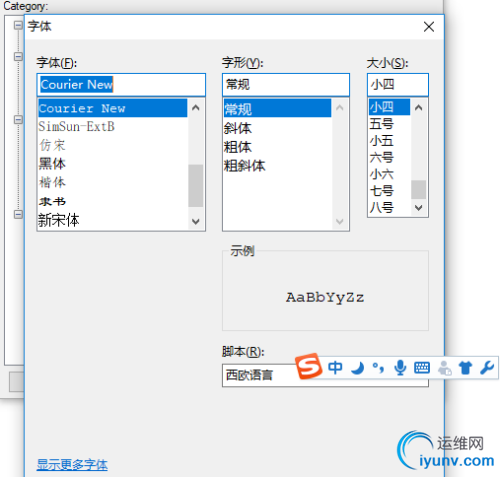Select Courier New in font list
Viewport: 500px width, 477px height.
(113, 108)
